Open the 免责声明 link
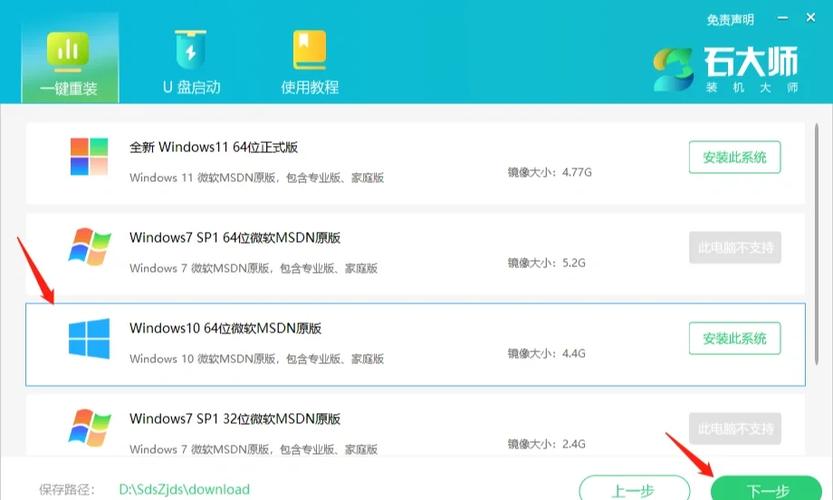Image resolution: width=833 pixels, height=500 pixels. [x=730, y=20]
